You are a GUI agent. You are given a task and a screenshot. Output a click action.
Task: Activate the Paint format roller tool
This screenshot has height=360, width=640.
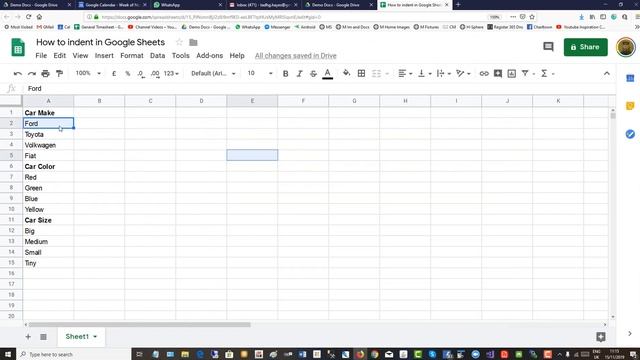click(59, 73)
